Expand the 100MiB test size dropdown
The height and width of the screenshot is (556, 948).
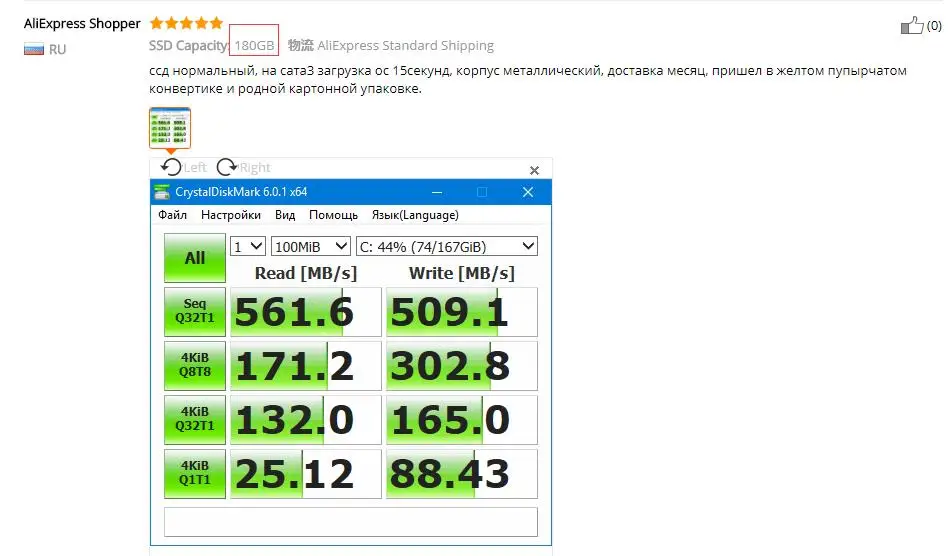pyautogui.click(x=311, y=247)
